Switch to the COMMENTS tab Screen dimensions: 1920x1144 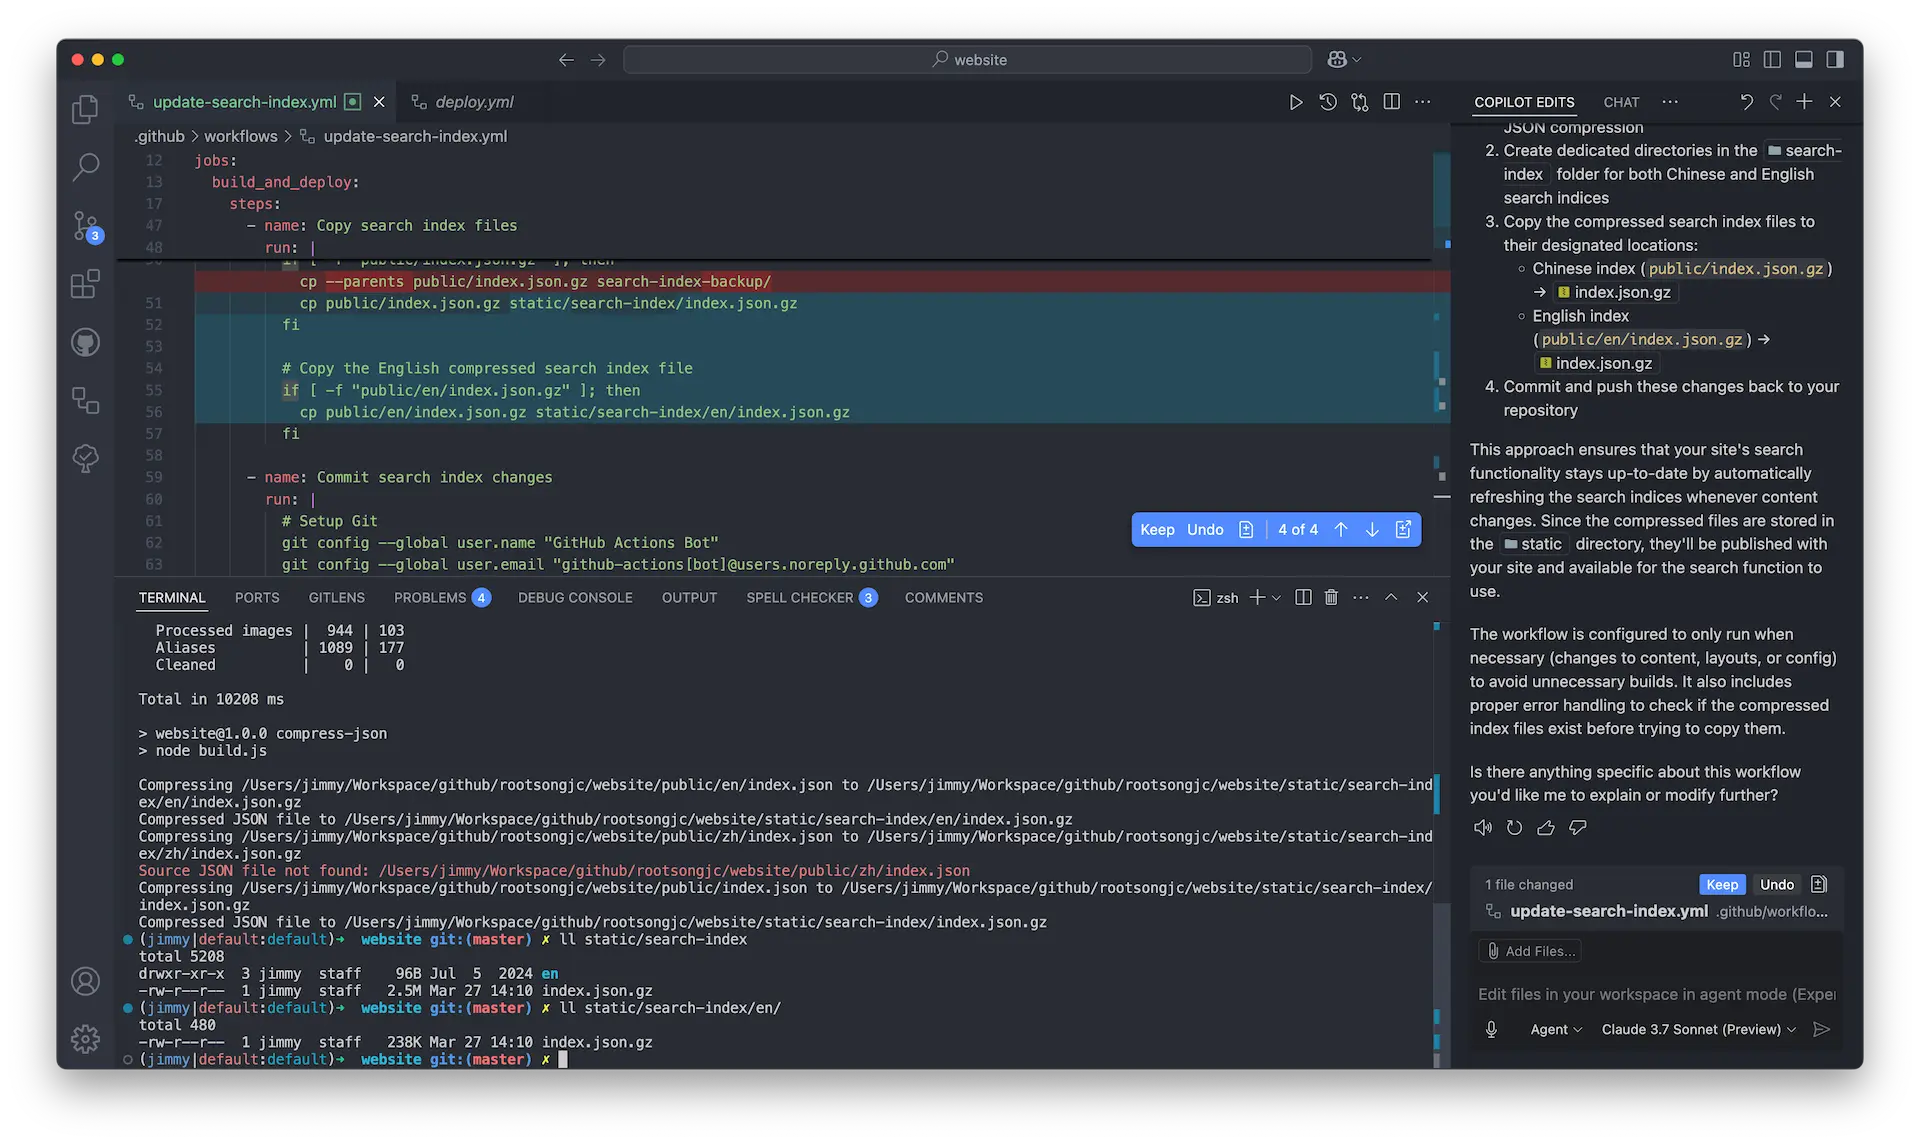coord(943,597)
